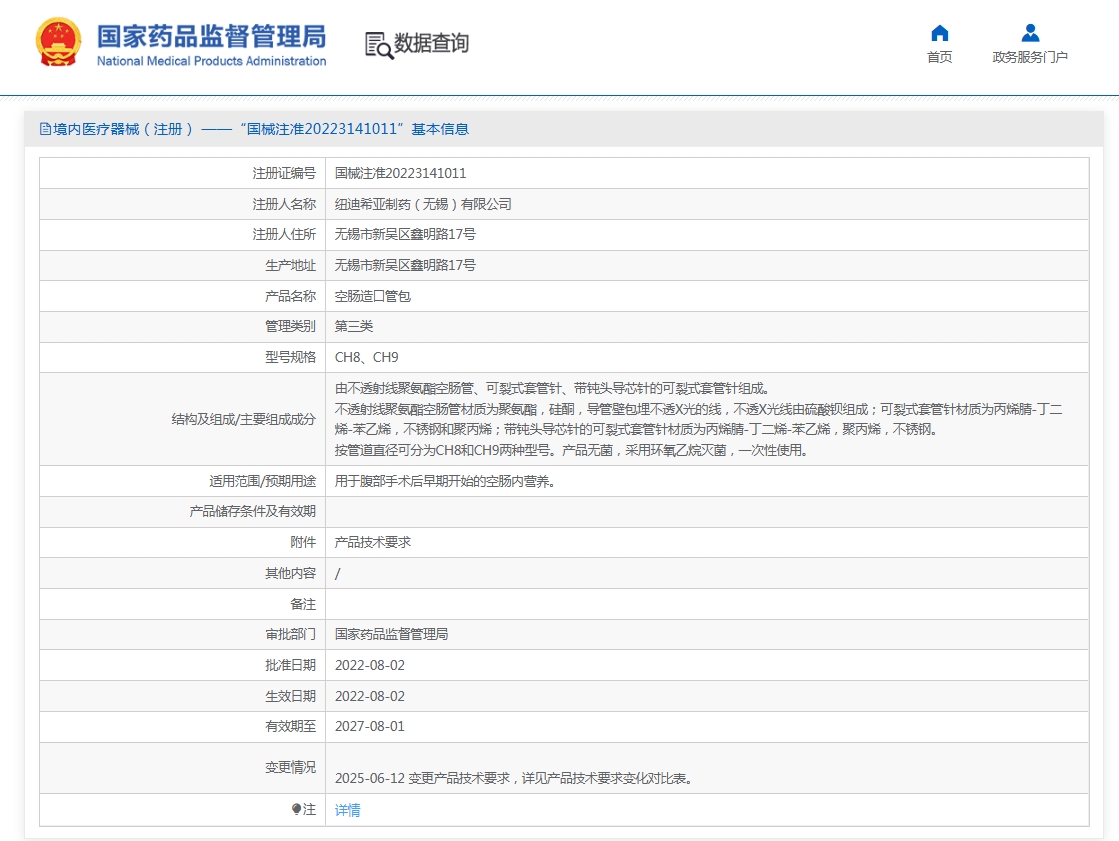This screenshot has height=841, width=1119.
Task: Click National Medical Products Administration subtitle
Action: pyautogui.click(x=211, y=61)
